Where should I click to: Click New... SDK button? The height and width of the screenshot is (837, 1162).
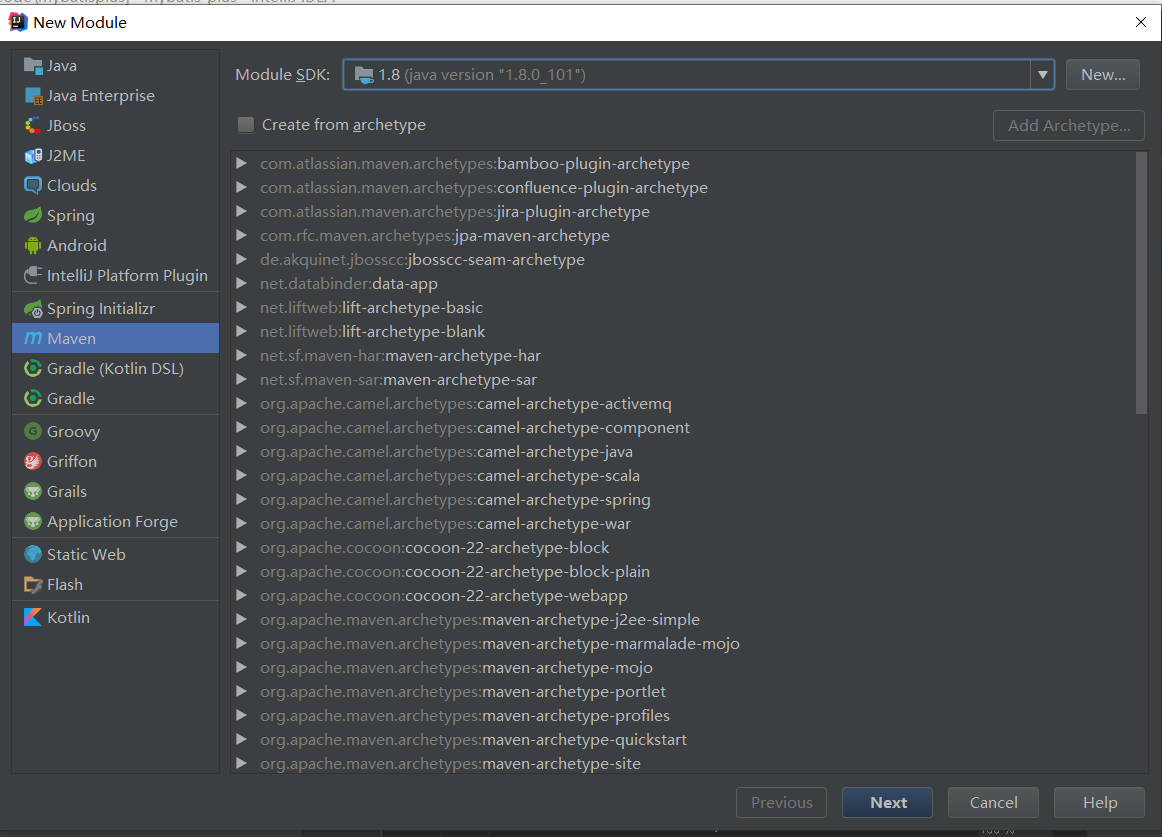1103,74
